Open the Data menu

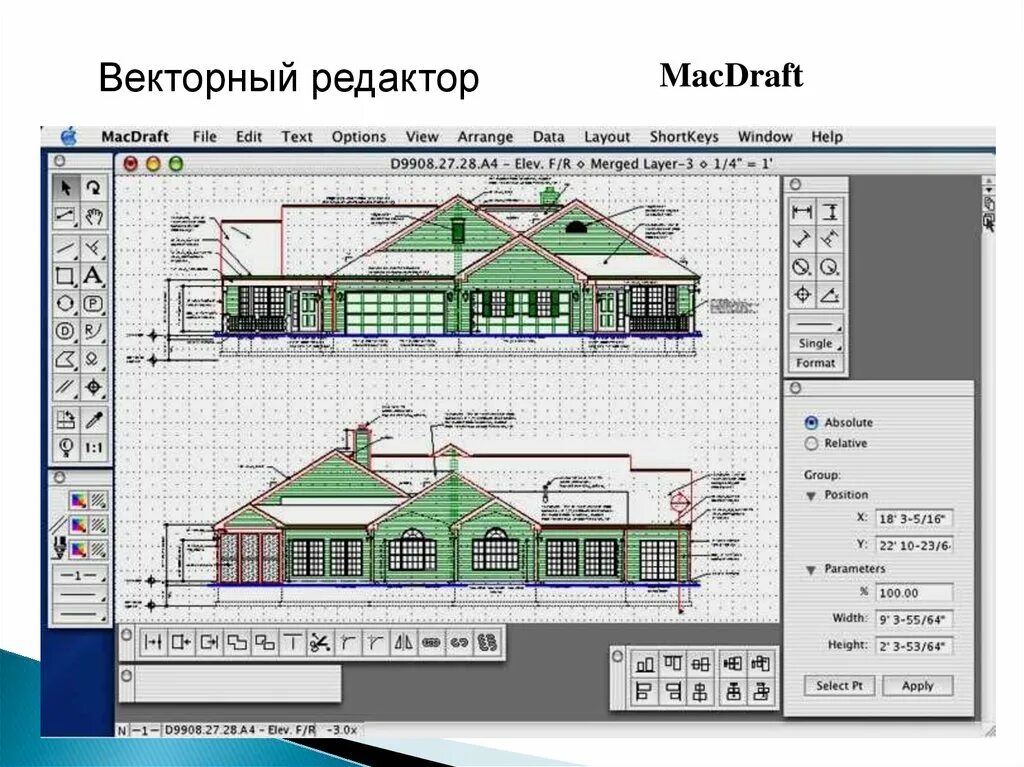(x=548, y=137)
